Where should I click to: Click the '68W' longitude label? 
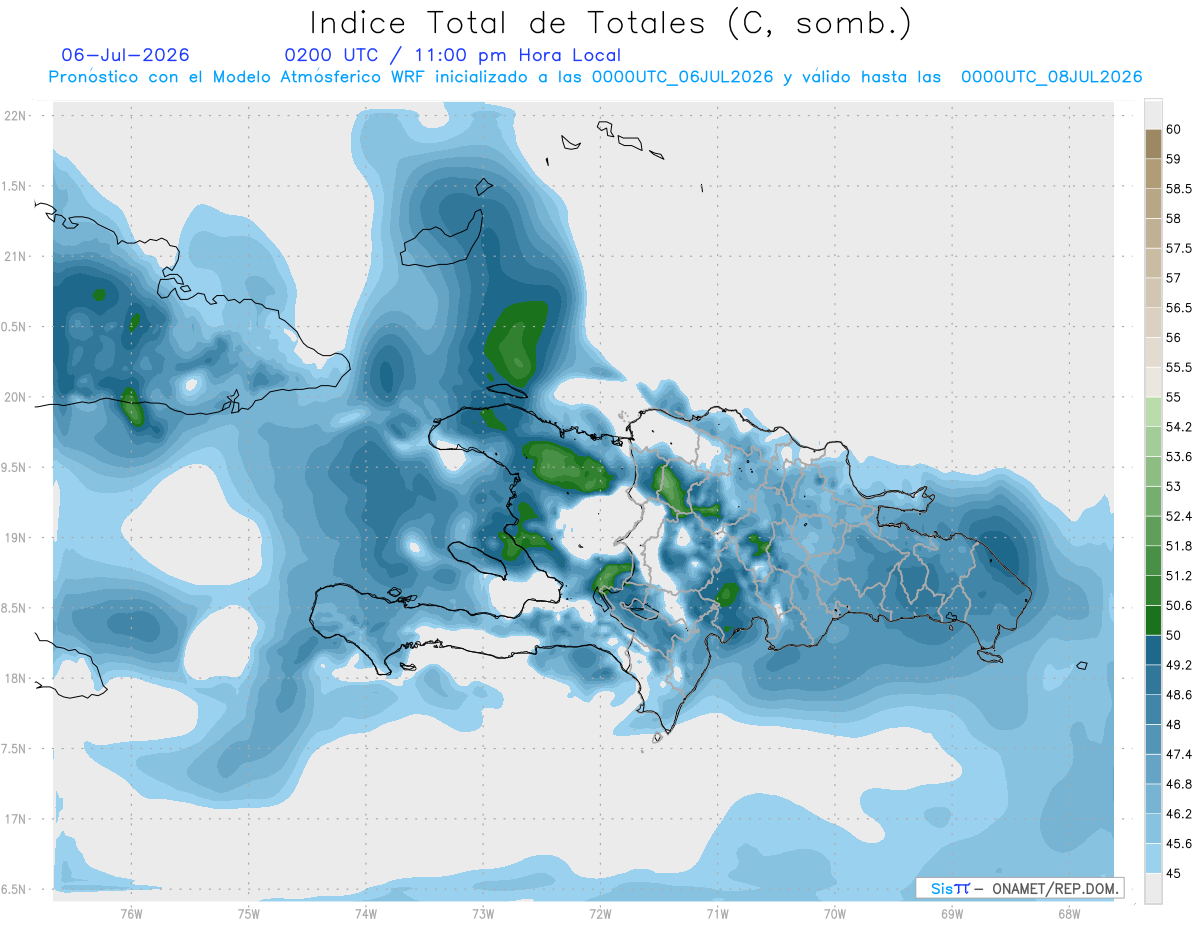pos(1069,914)
